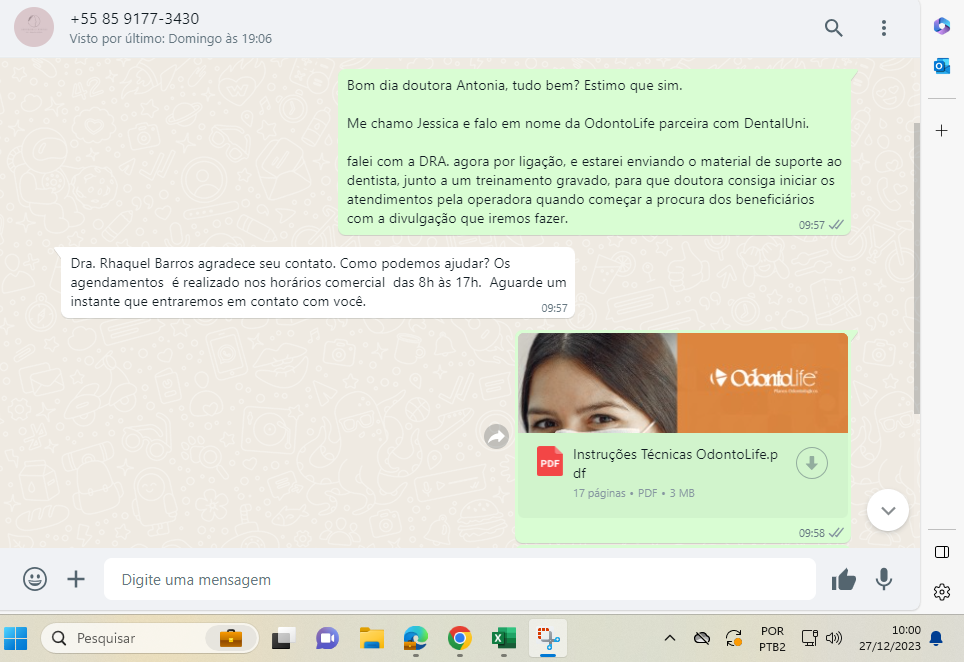The image size is (964, 662).
Task: Toggle the Edge sidebar panel layout
Action: click(x=941, y=552)
